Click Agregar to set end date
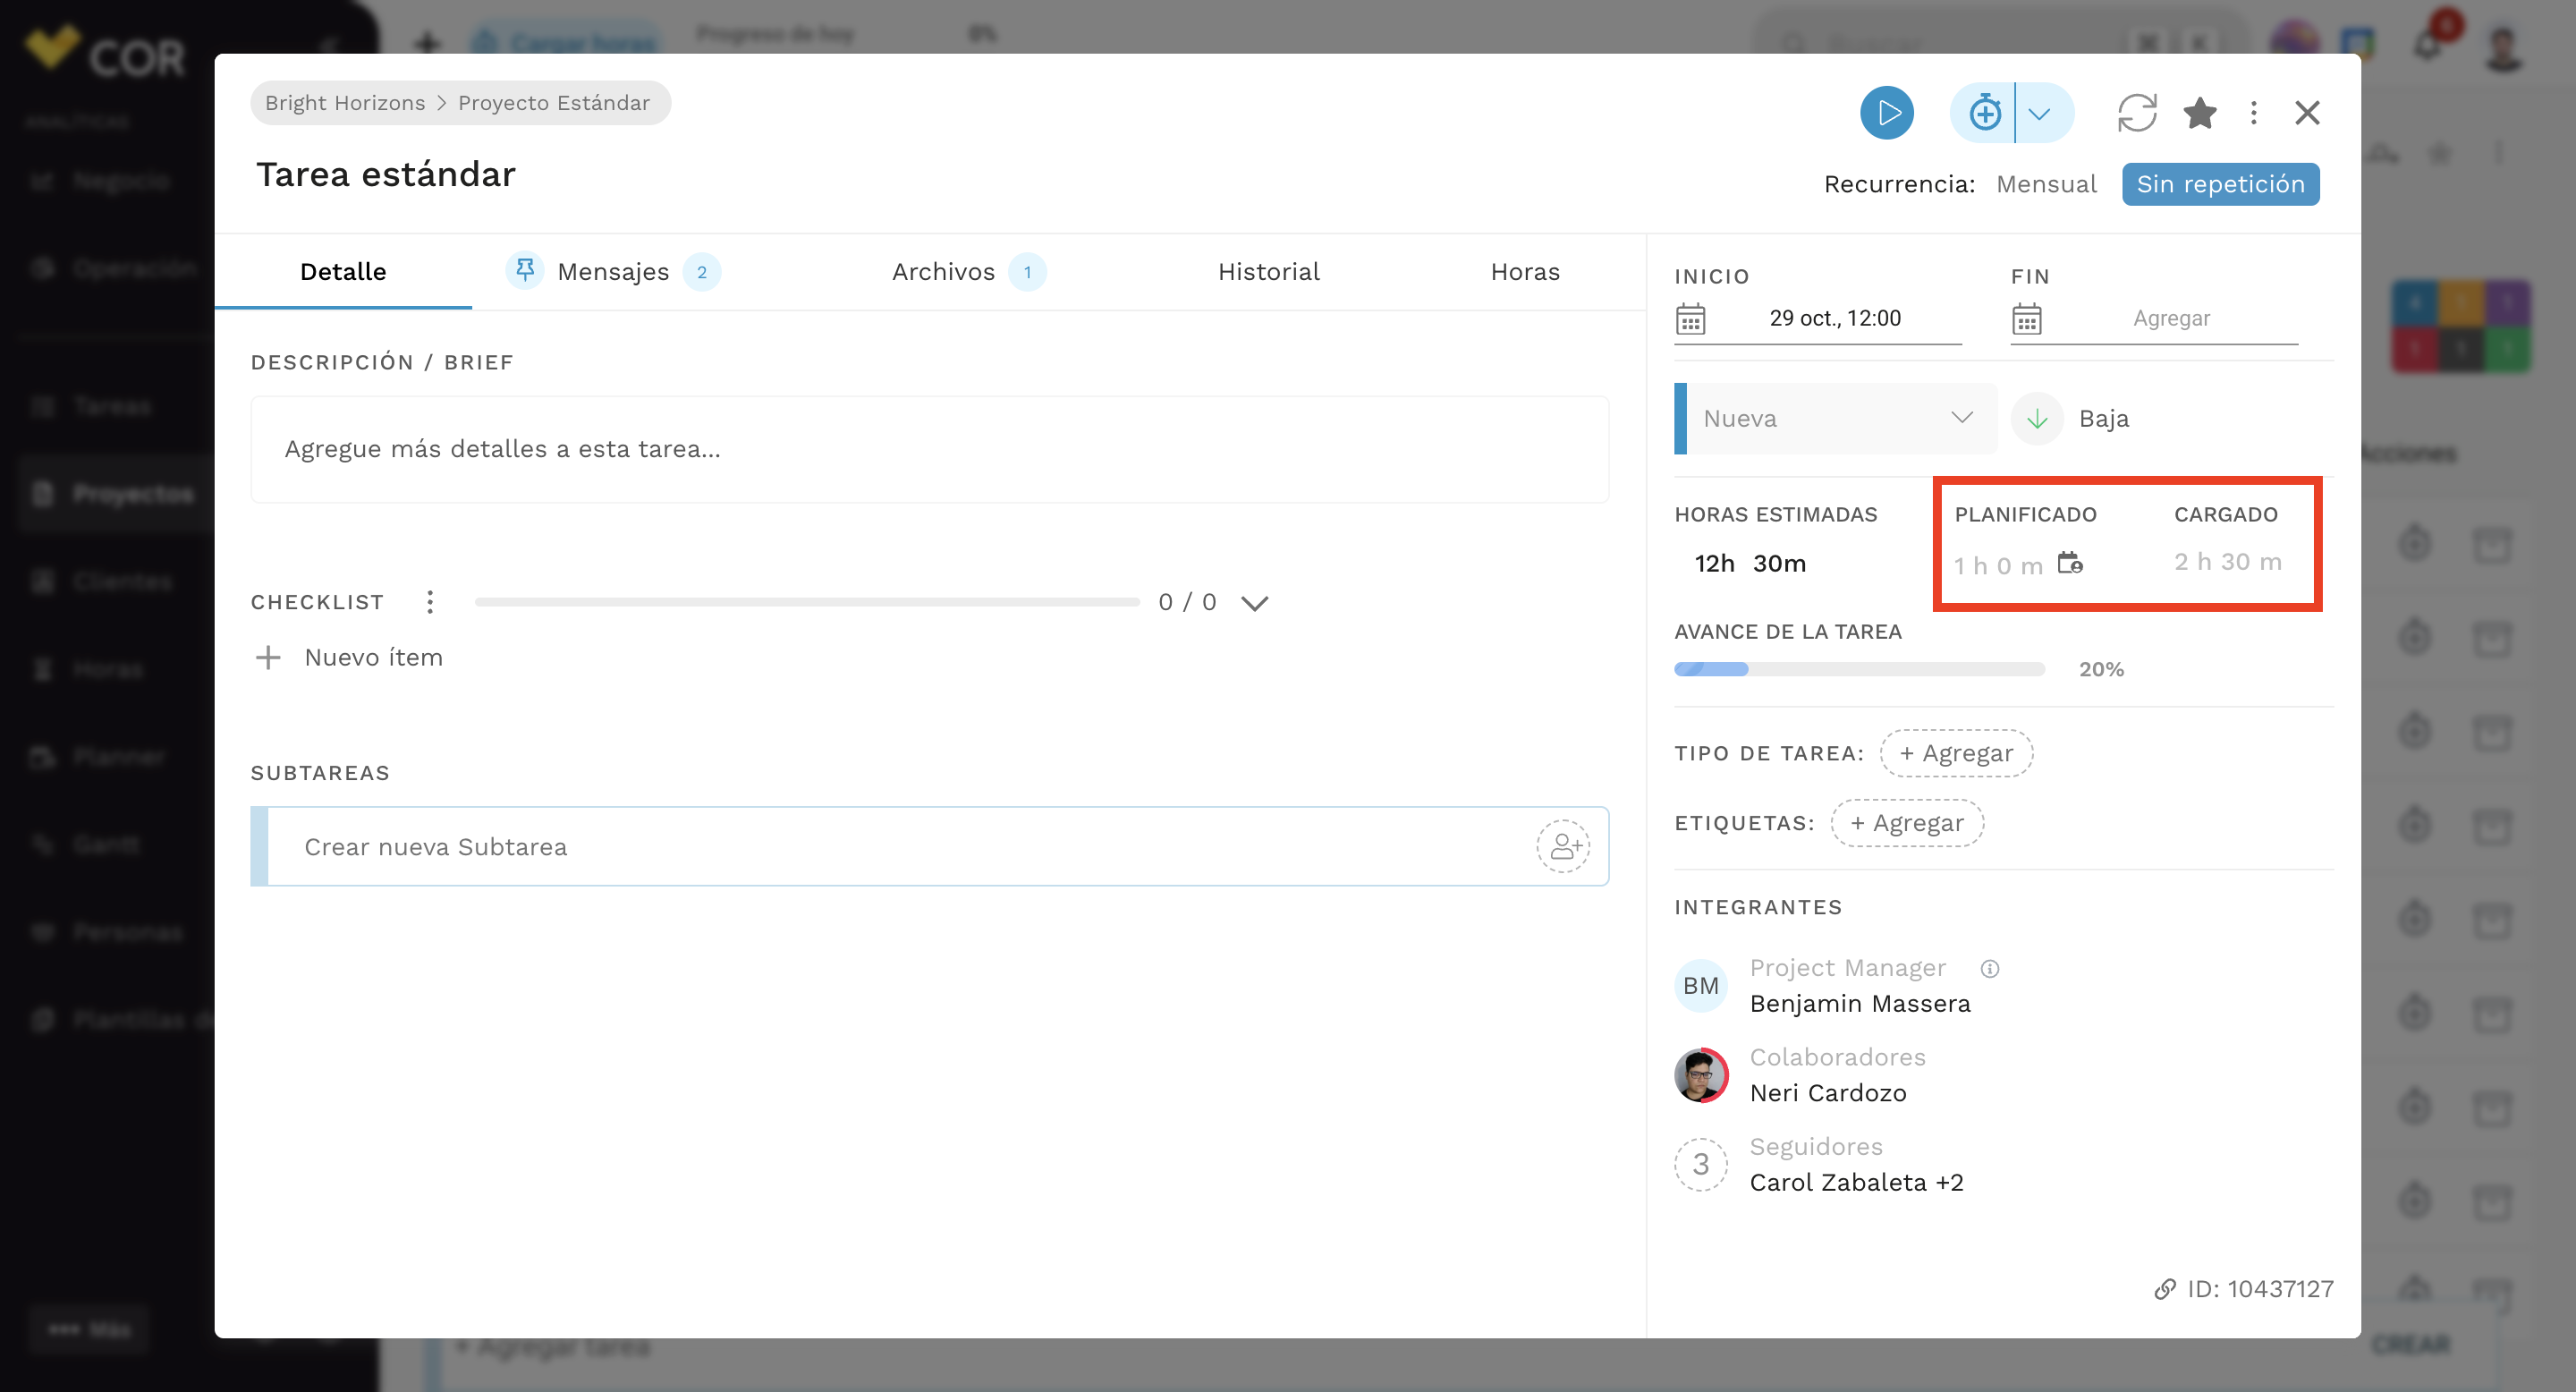The width and height of the screenshot is (2576, 1392). point(2171,318)
